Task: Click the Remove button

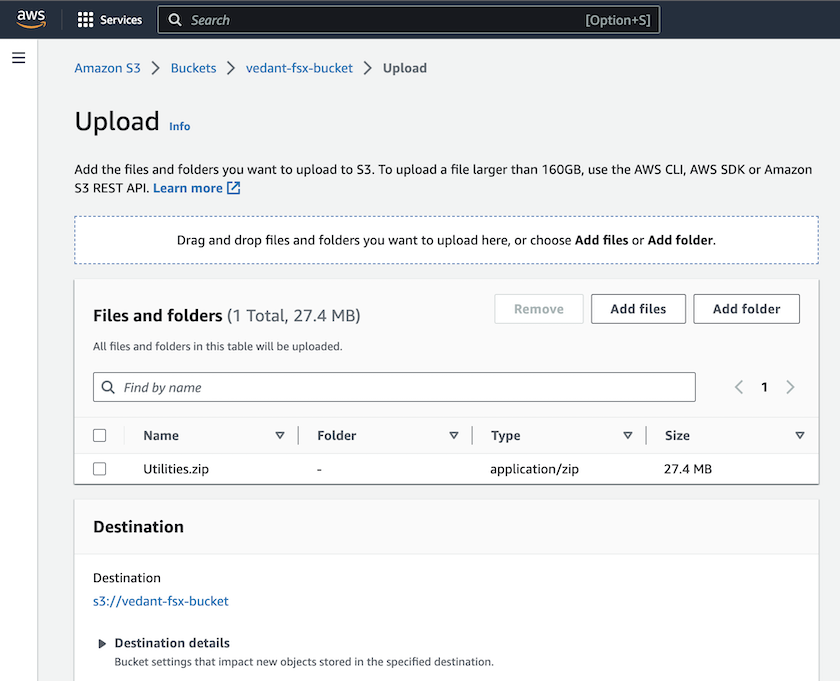Action: pos(539,309)
